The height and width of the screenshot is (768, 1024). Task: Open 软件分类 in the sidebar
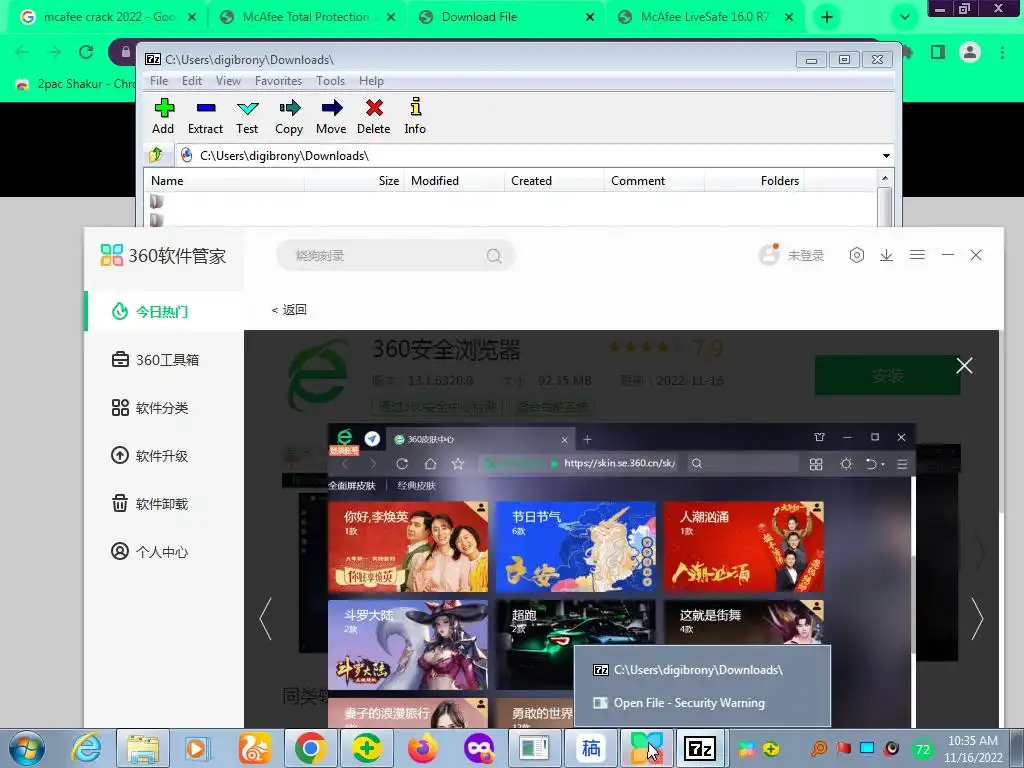(x=165, y=408)
